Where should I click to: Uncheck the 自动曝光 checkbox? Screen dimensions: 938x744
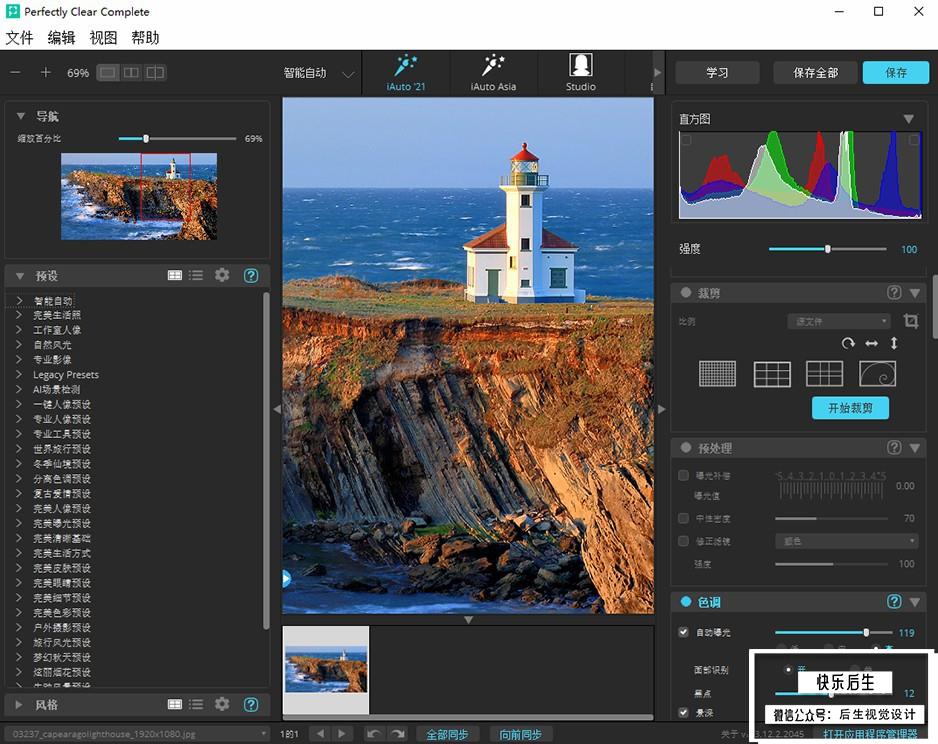(683, 632)
